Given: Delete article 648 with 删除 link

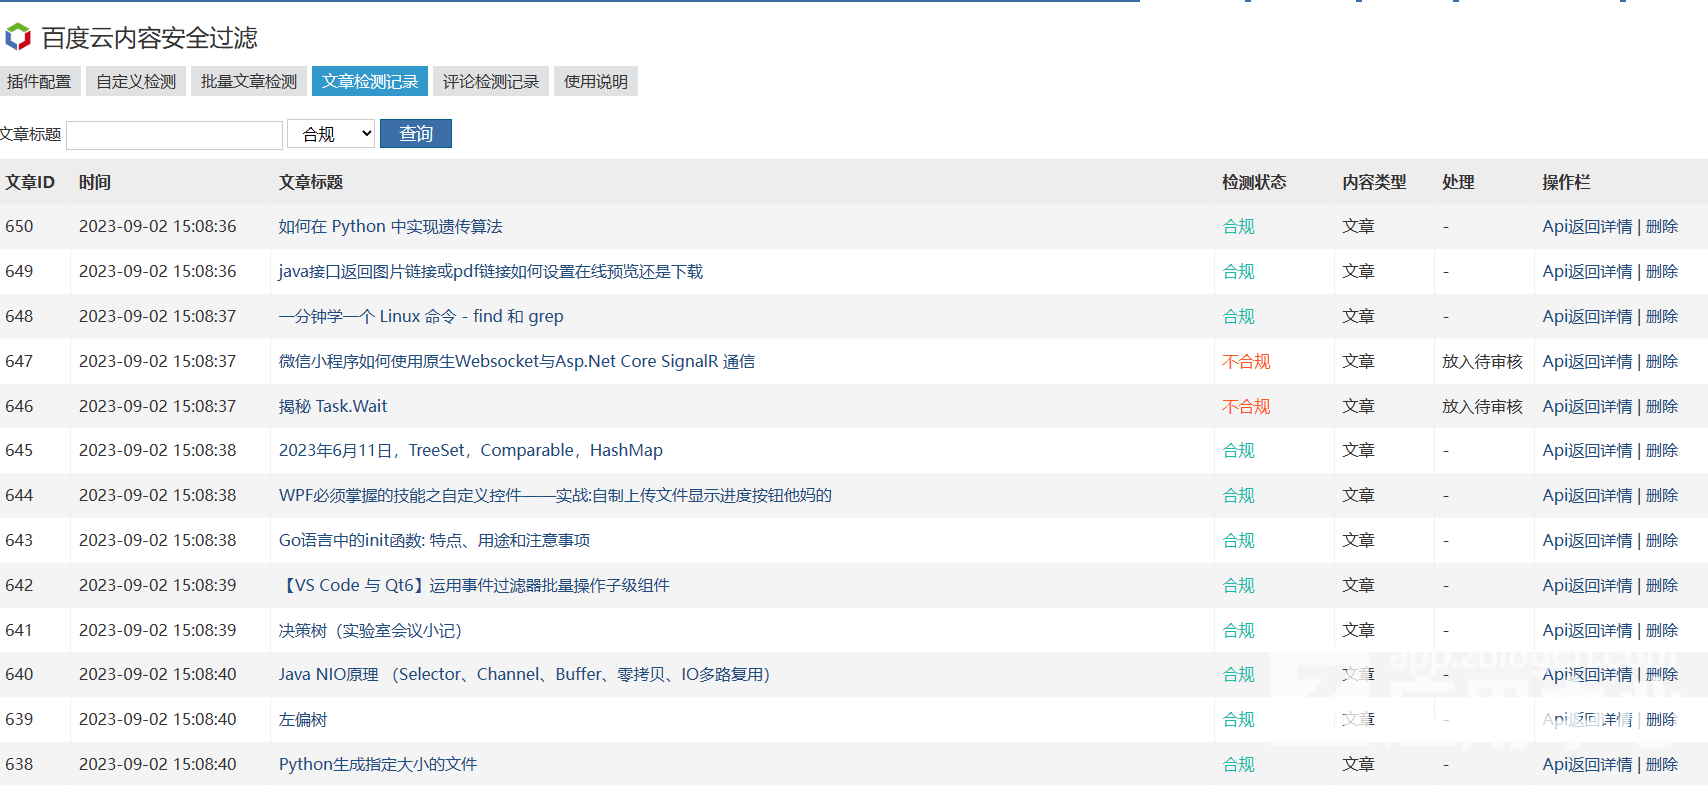Looking at the screenshot, I should (x=1662, y=317).
